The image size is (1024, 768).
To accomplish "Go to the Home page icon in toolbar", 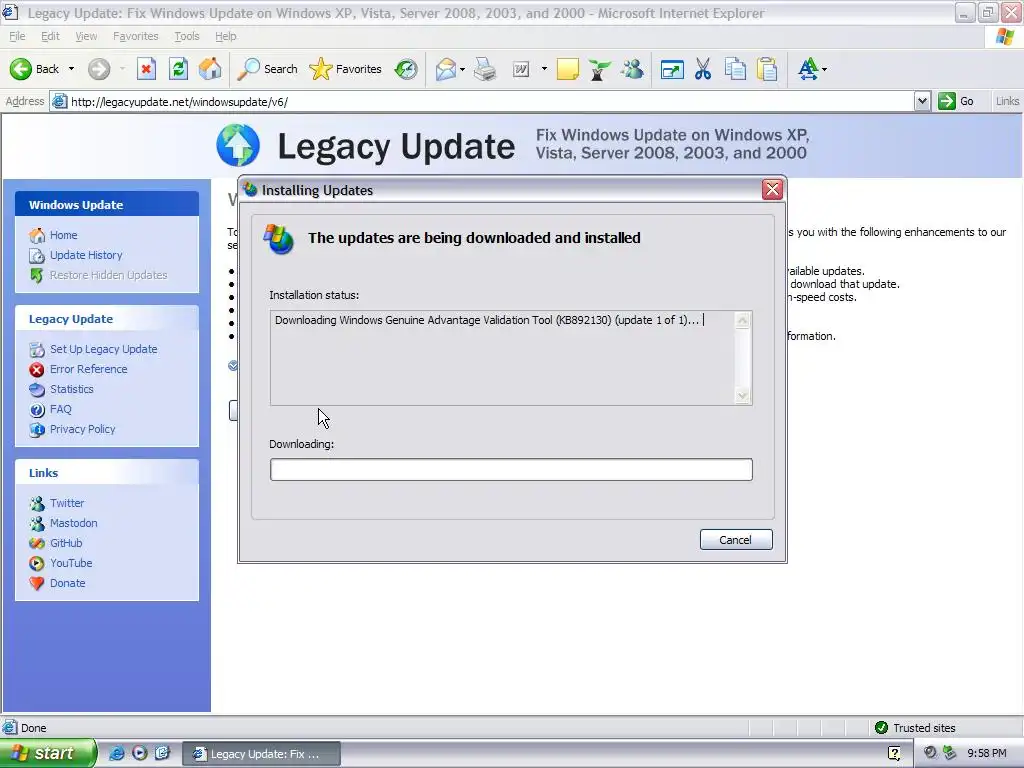I will point(210,69).
